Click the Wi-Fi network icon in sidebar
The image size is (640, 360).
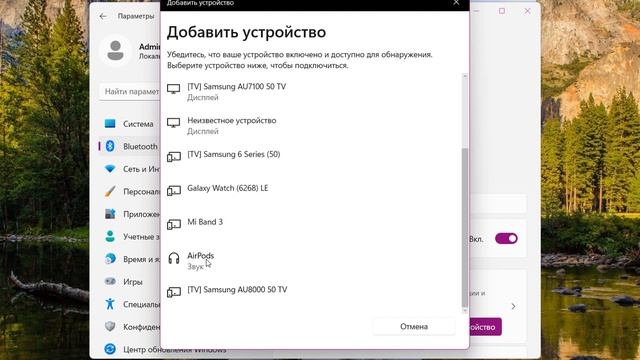click(110, 169)
